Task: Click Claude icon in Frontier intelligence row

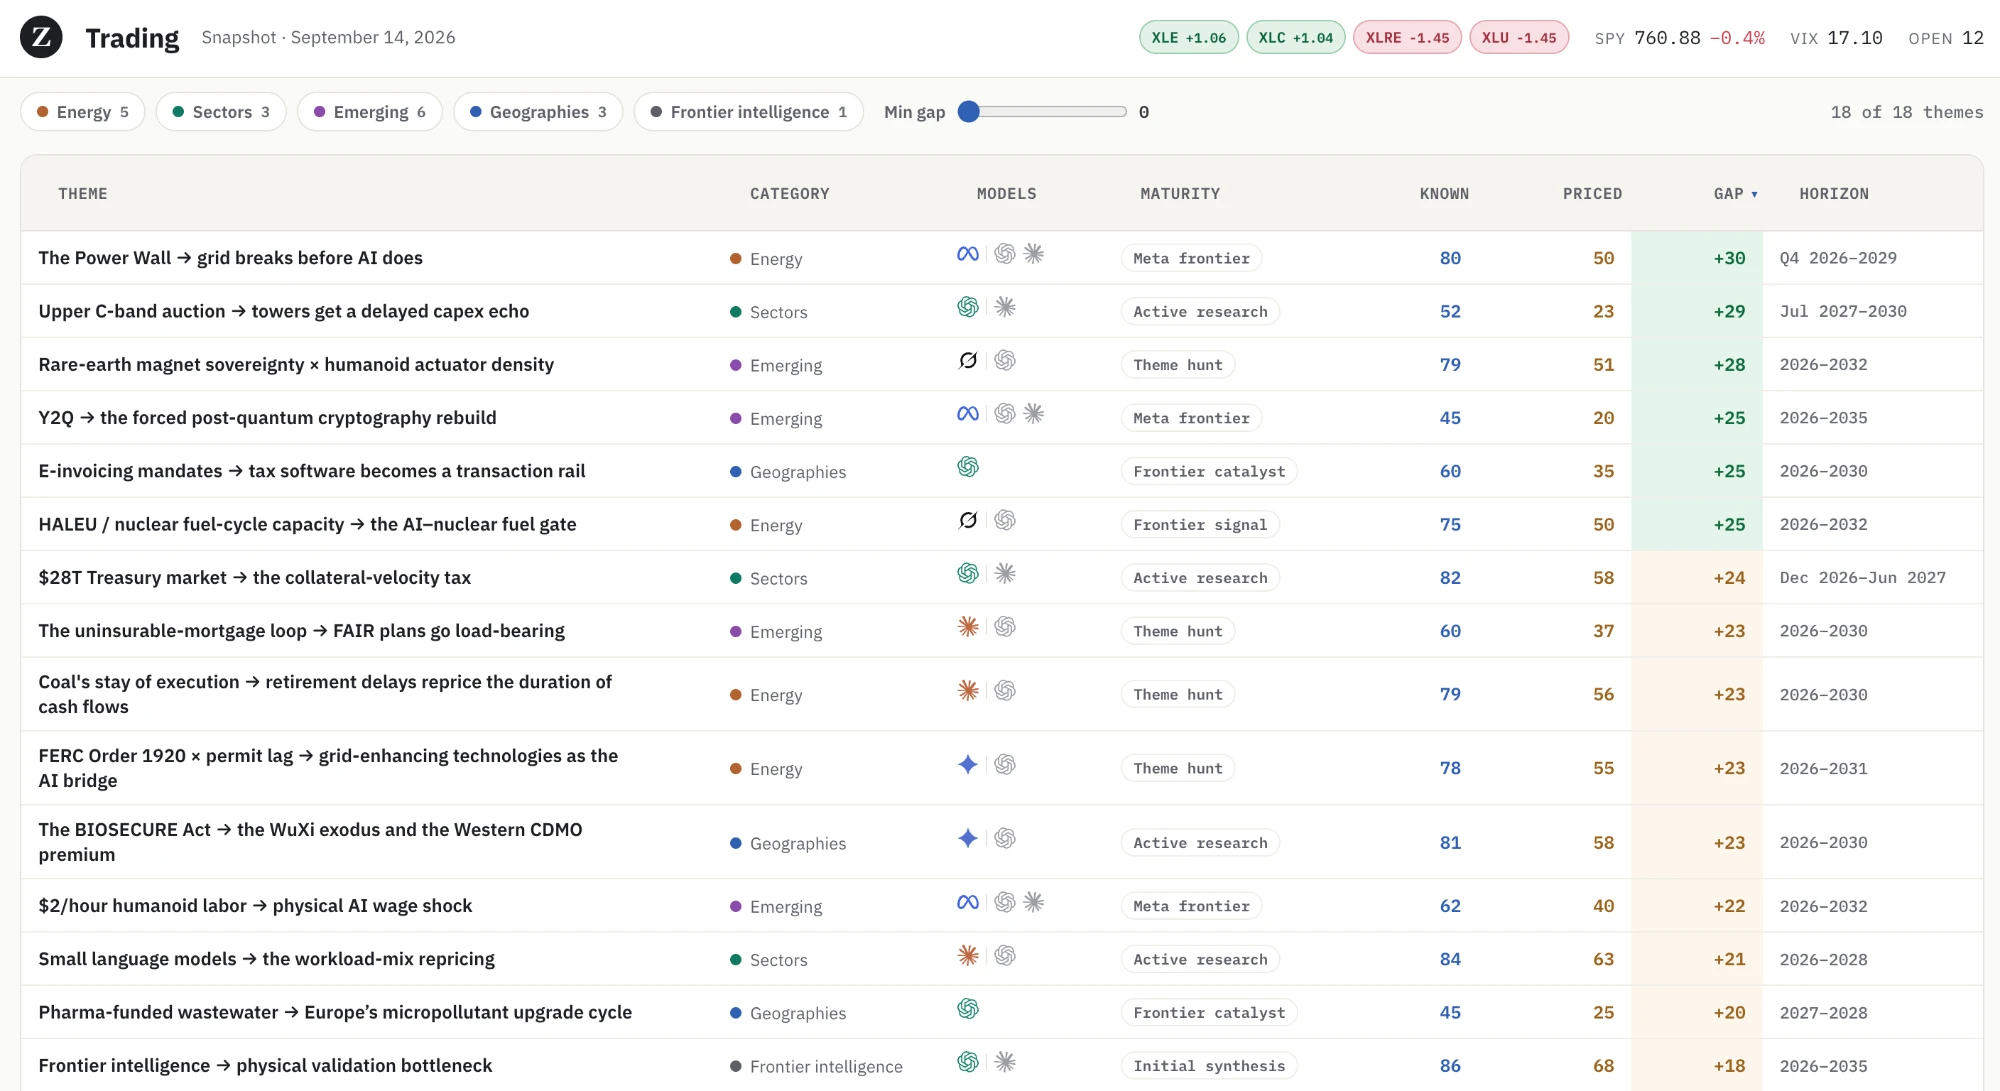Action: (1005, 1062)
